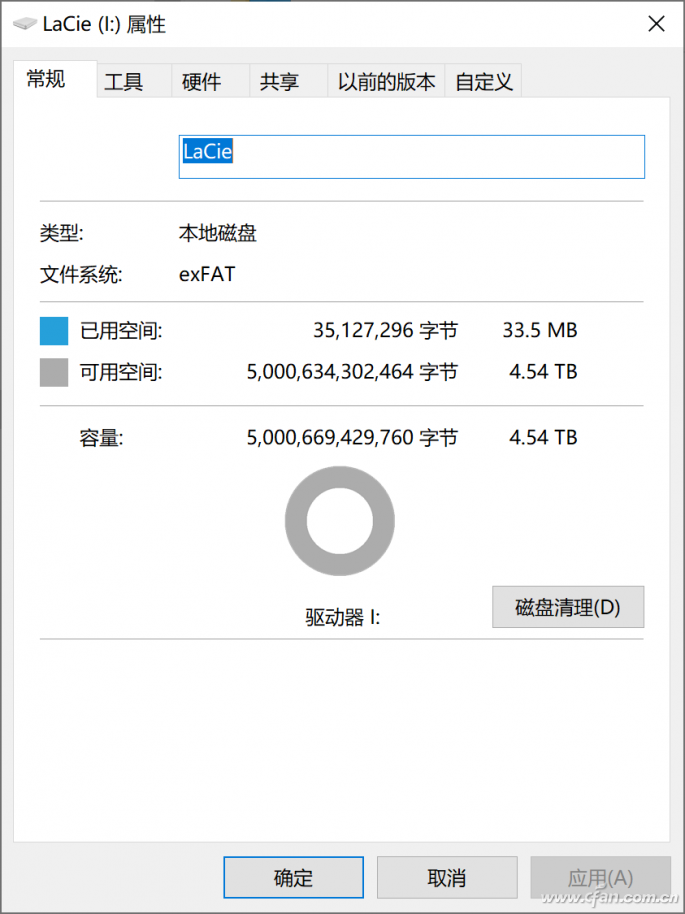Viewport: 685px width, 914px height.
Task: Switch to the 常规 tab
Action: click(x=55, y=79)
